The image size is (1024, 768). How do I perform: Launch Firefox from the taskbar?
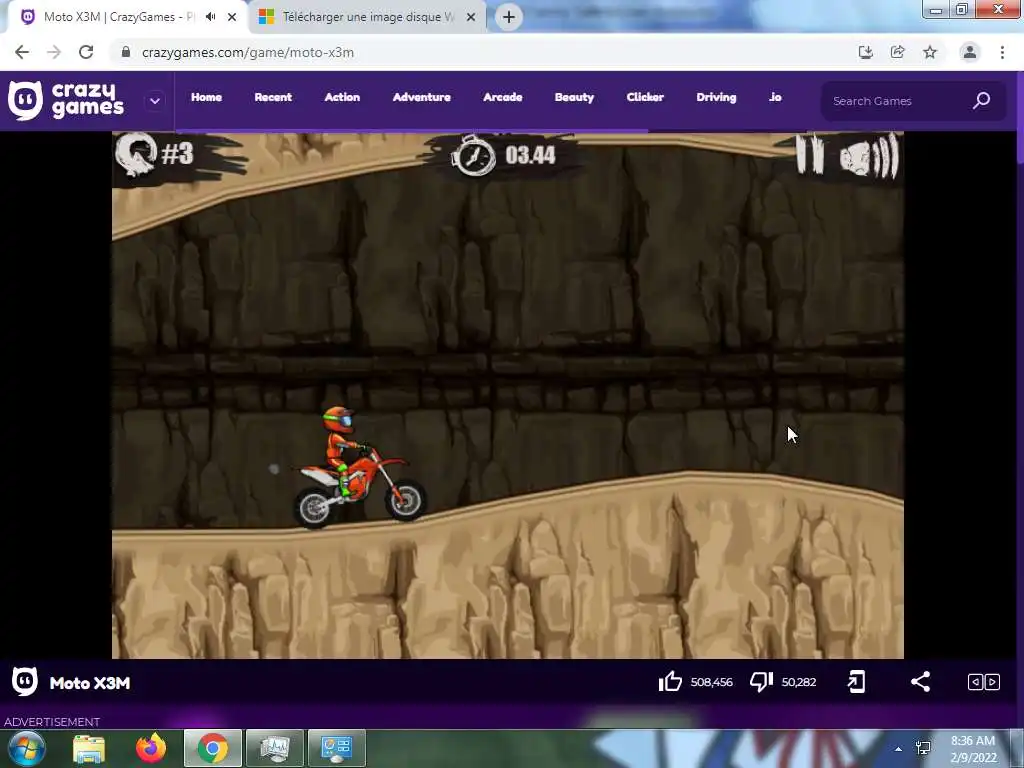tap(151, 748)
